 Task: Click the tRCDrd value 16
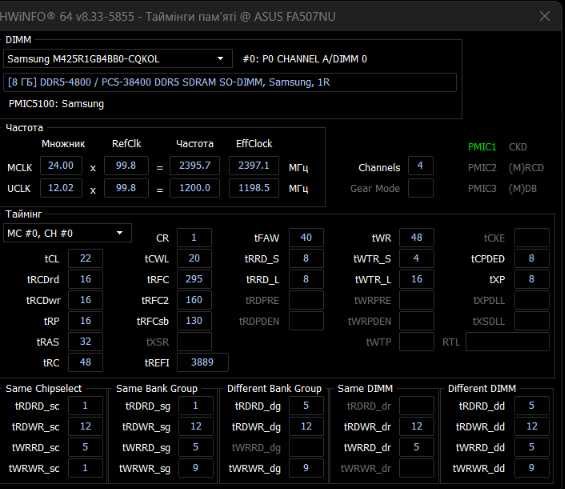(x=85, y=279)
